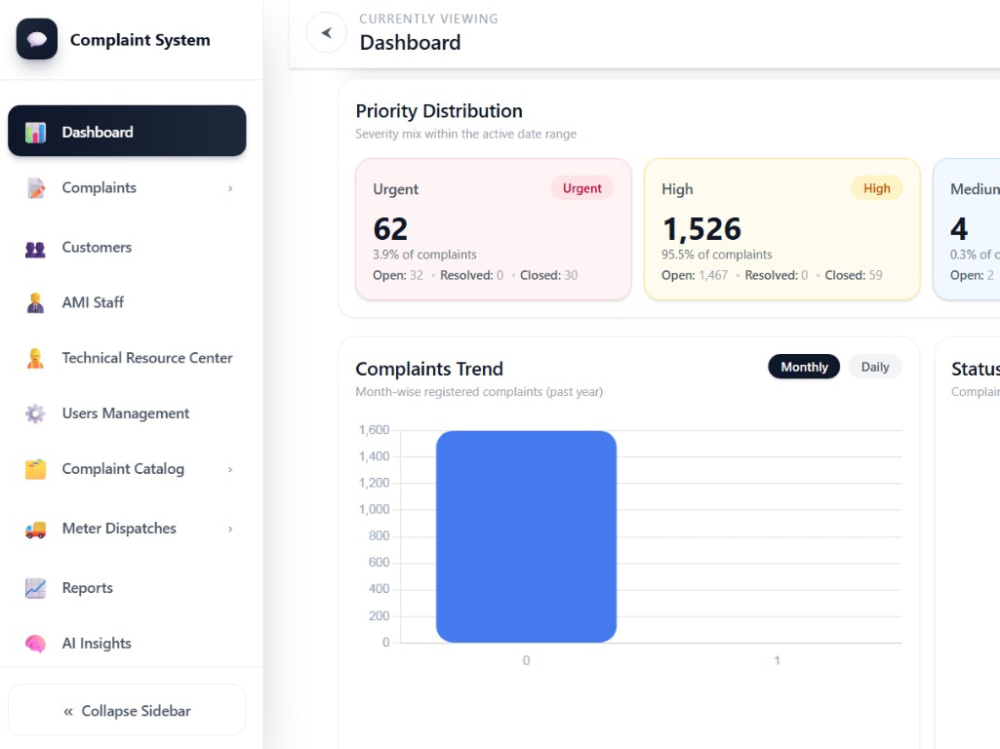Click the Complaints pencil-note icon

(36, 188)
